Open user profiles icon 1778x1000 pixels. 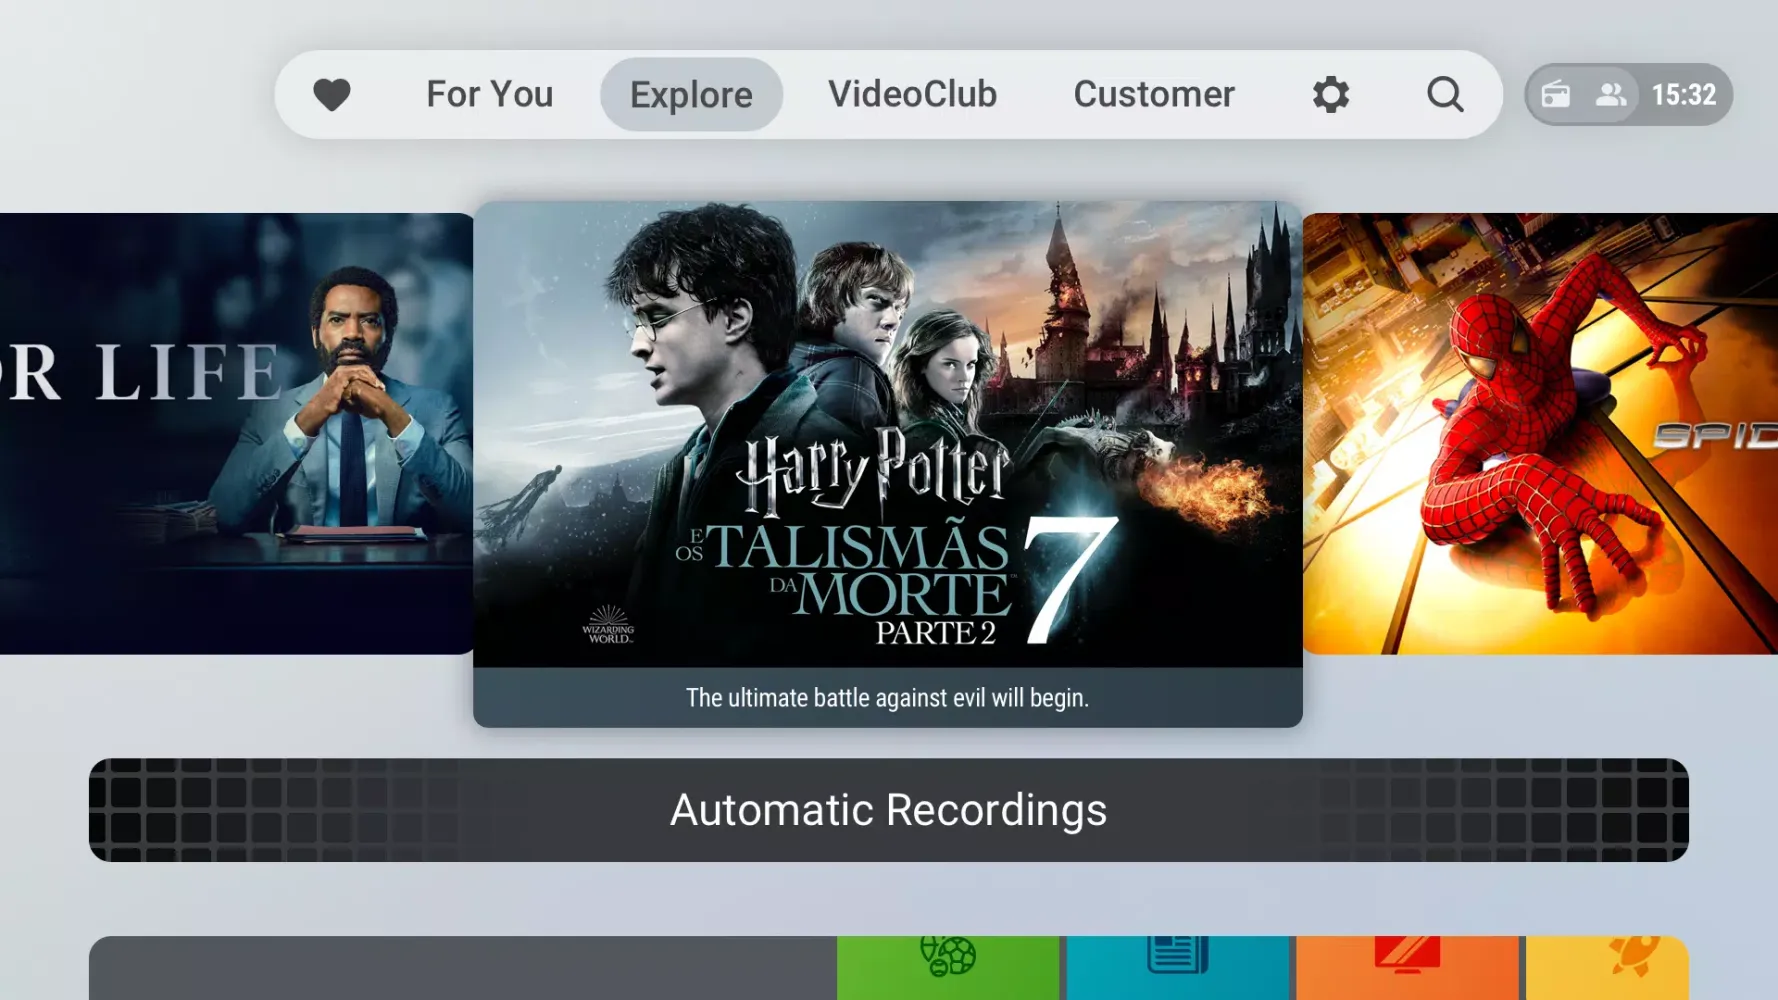click(x=1610, y=95)
